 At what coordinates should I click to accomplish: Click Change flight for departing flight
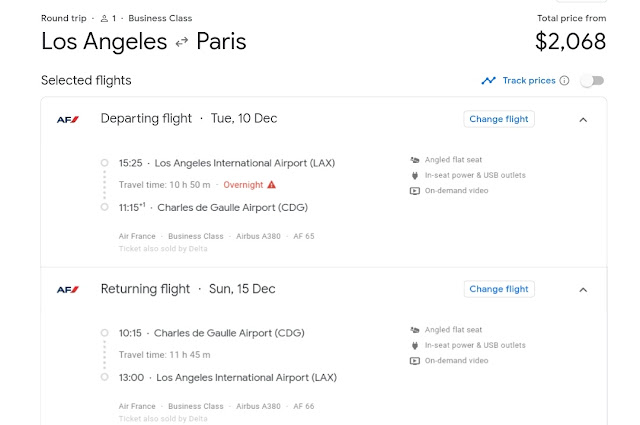point(500,119)
